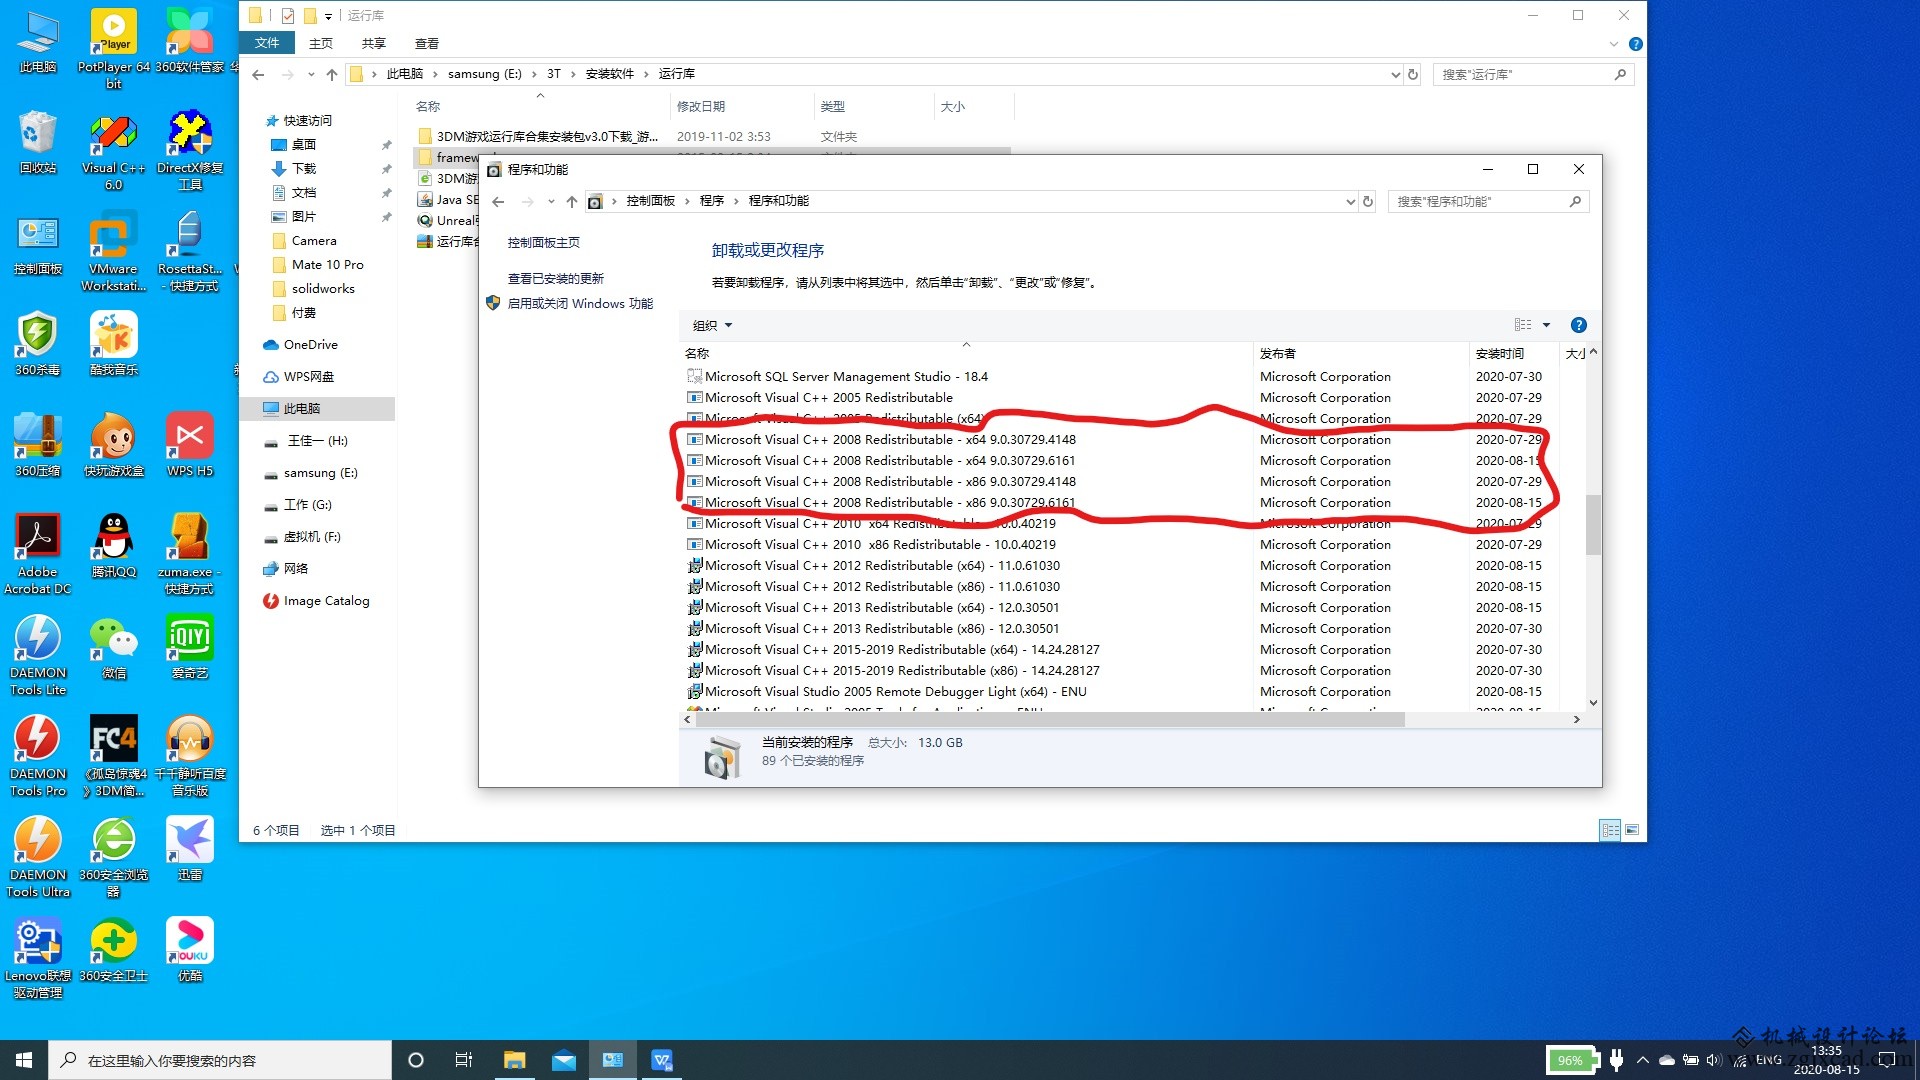The height and width of the screenshot is (1080, 1920).
Task: Open recent locations dropdown in 运行库 explorer
Action: 311,74
